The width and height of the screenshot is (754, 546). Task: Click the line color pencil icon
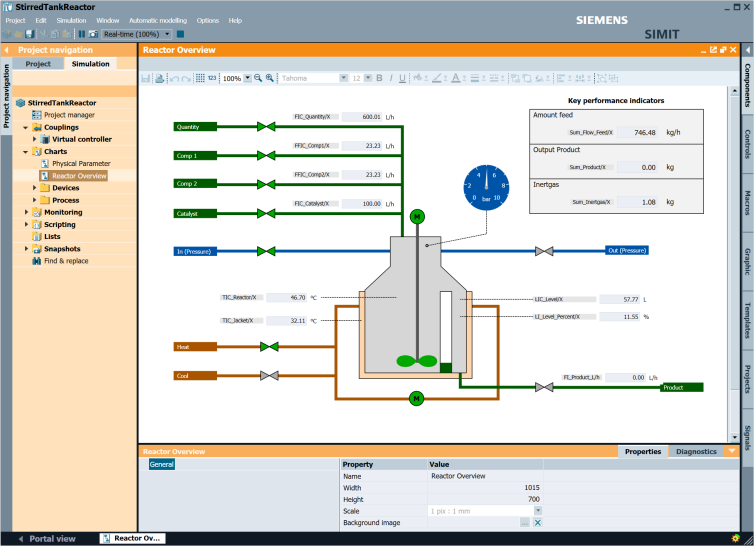coord(437,78)
